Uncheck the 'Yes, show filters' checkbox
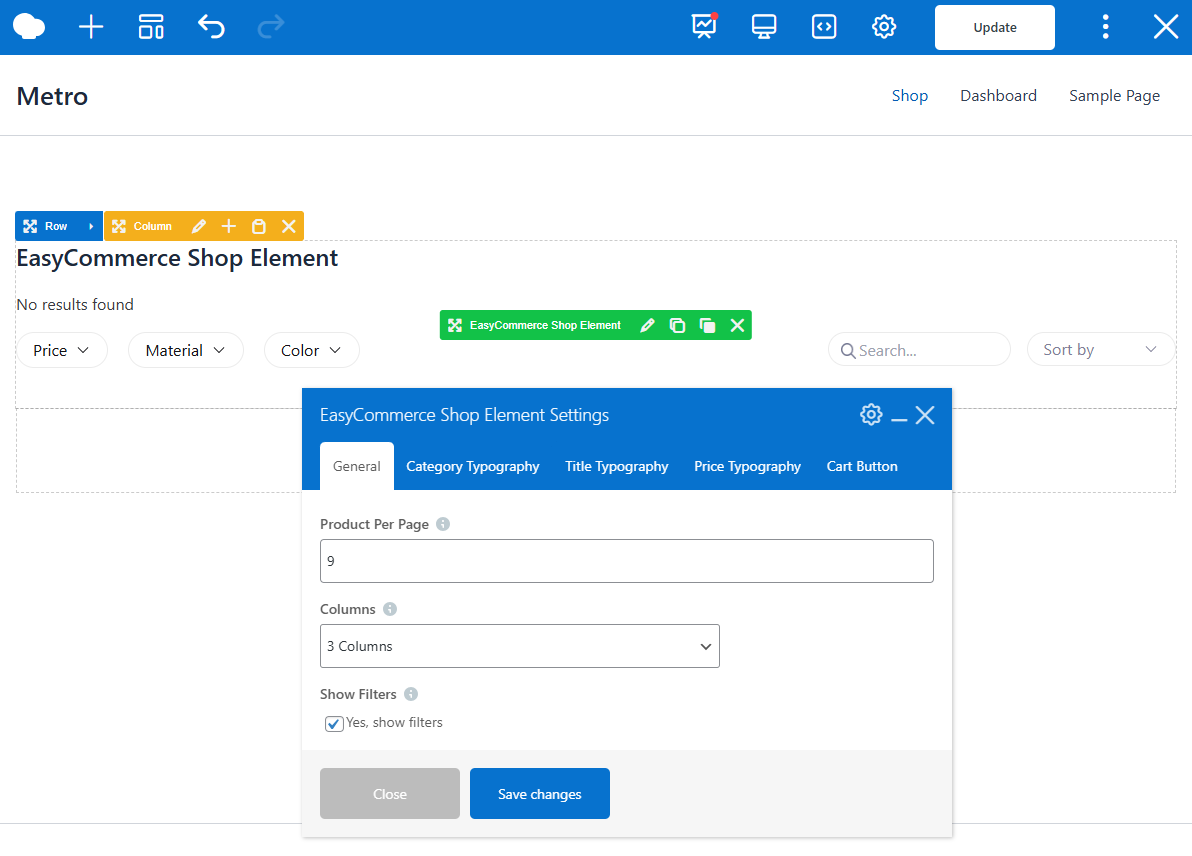The height and width of the screenshot is (856, 1192). [x=335, y=724]
